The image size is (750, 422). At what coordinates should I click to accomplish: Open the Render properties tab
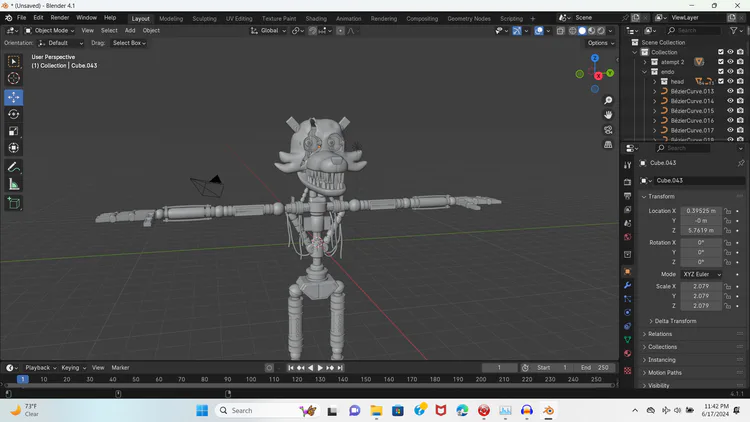click(628, 182)
